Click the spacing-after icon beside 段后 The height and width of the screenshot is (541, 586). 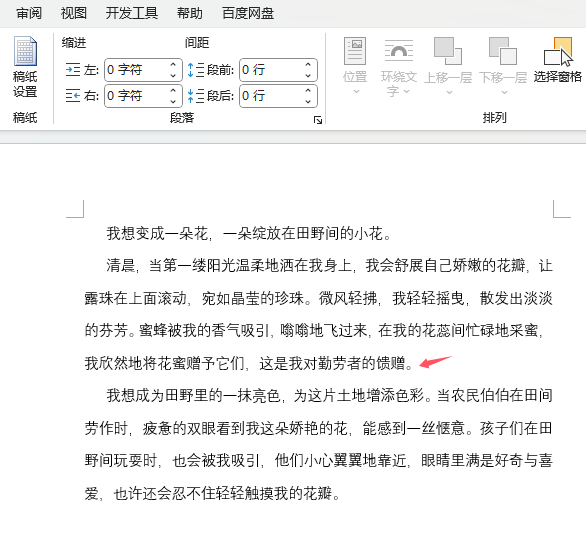(195, 96)
